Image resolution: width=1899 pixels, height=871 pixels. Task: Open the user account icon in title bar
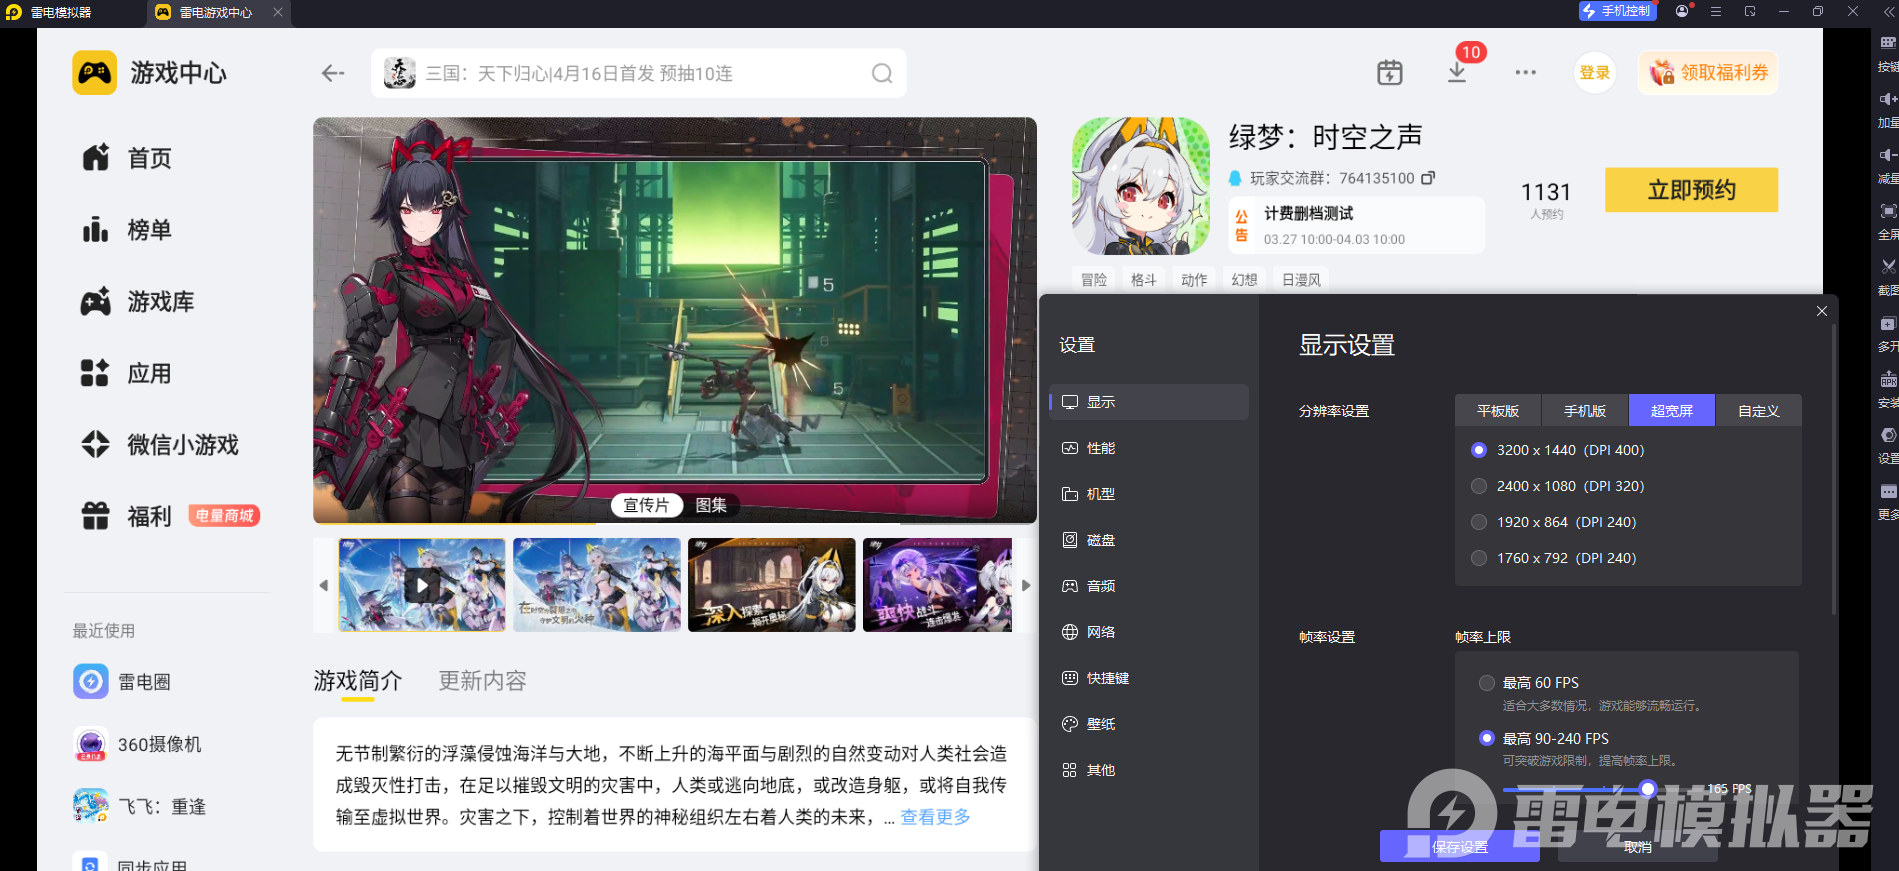tap(1683, 11)
